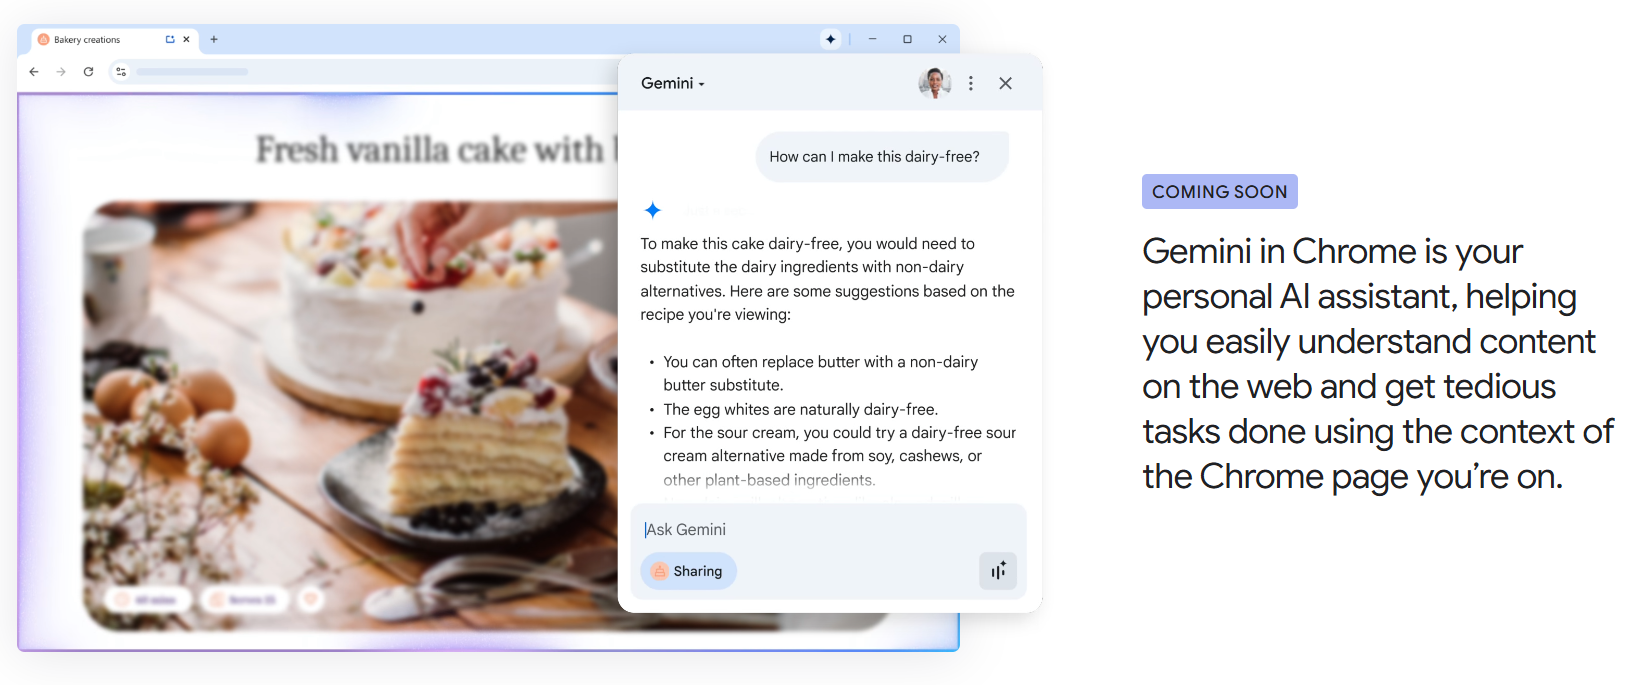Viewport: 1639px width, 685px height.
Task: Click the browser forward arrow
Action: coord(61,71)
